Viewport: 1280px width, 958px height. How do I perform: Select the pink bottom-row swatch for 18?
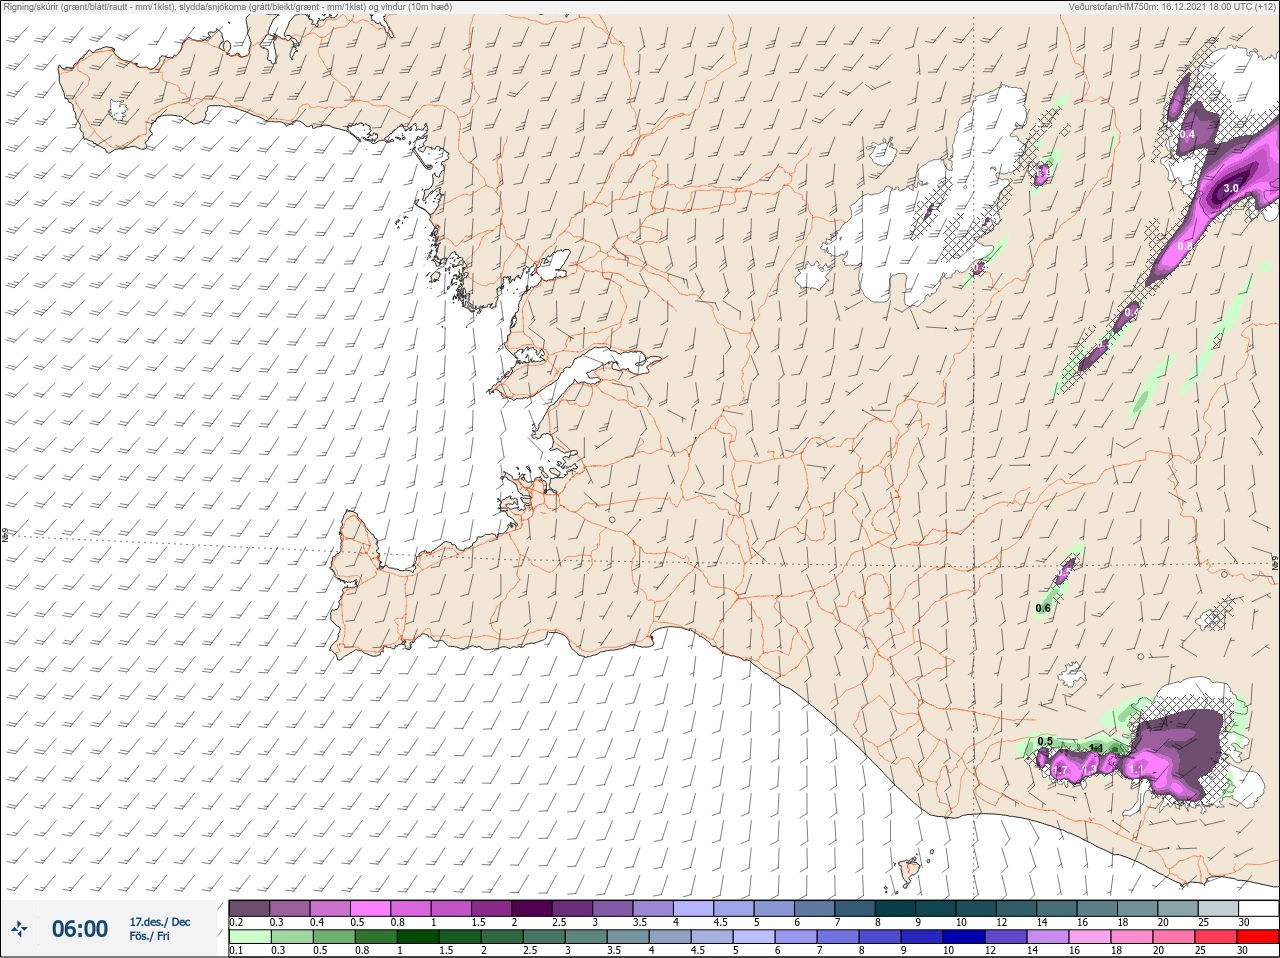point(1132,937)
